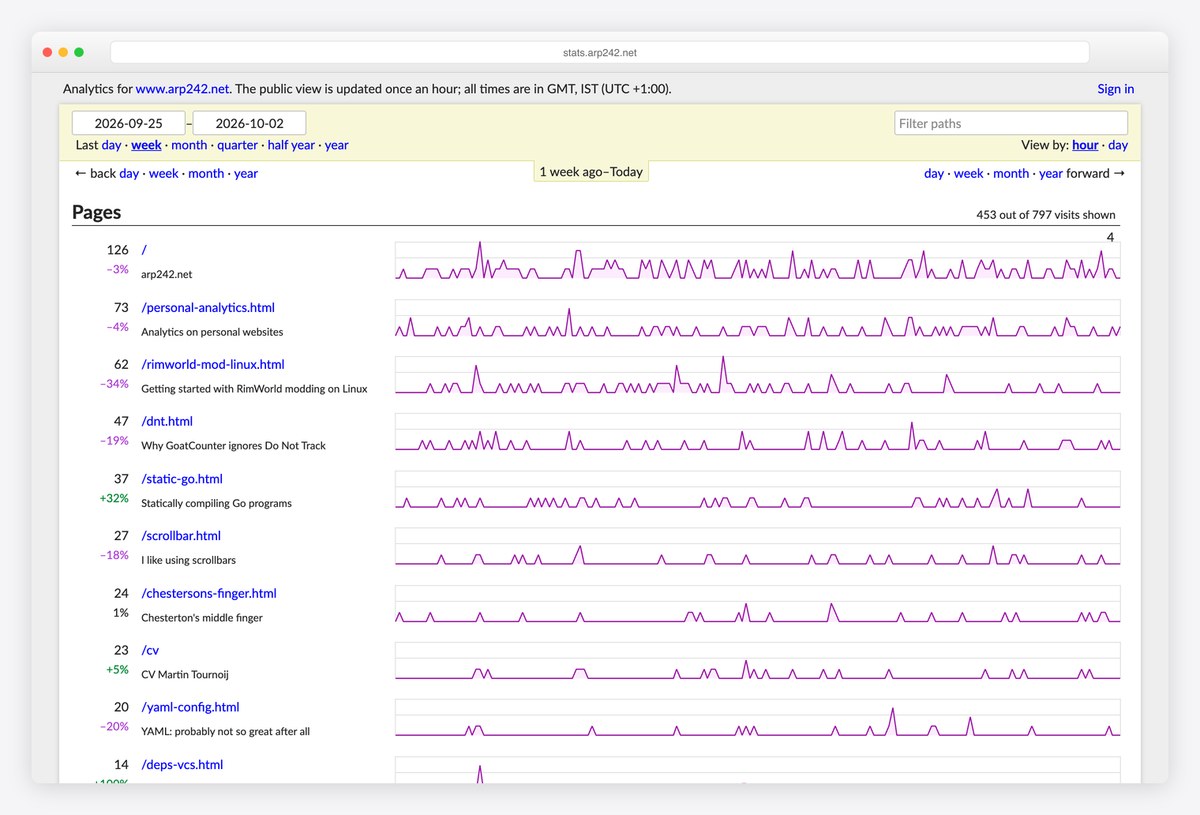Click the /chestersons-finger.html visits chart

tap(757, 603)
